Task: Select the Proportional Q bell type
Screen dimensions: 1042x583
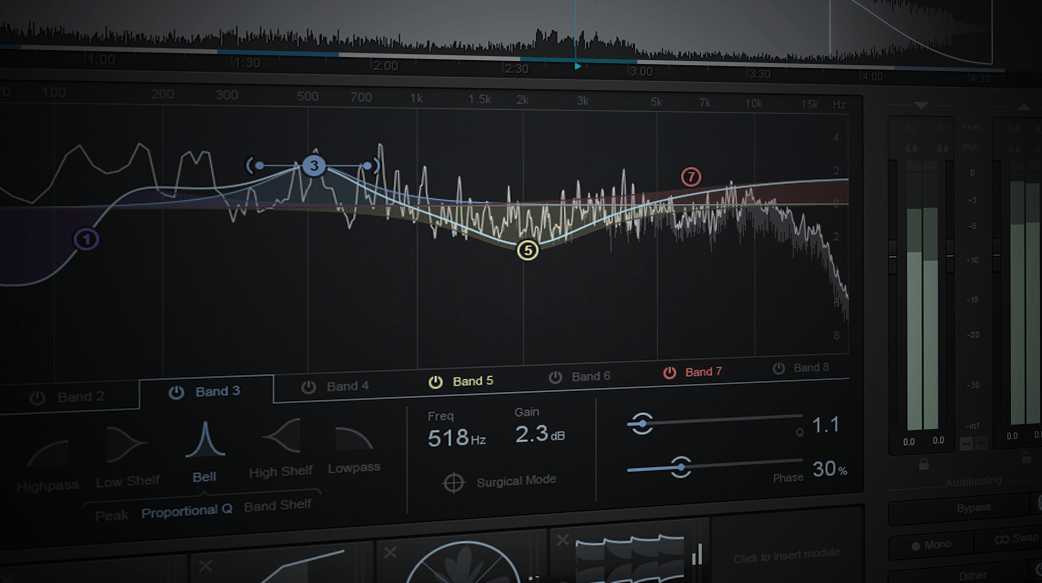Action: (187, 511)
